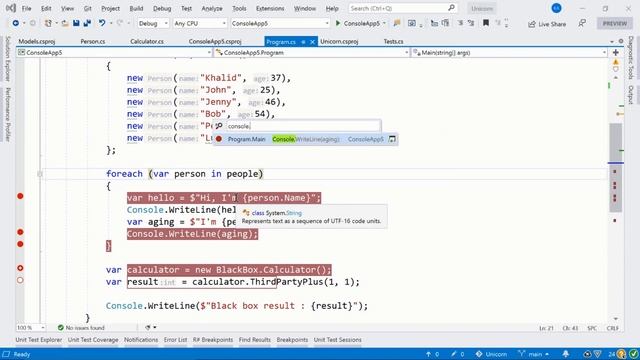This screenshot has width=640, height=360.
Task: Expand the open tabs overflow arrow
Action: (612, 42)
